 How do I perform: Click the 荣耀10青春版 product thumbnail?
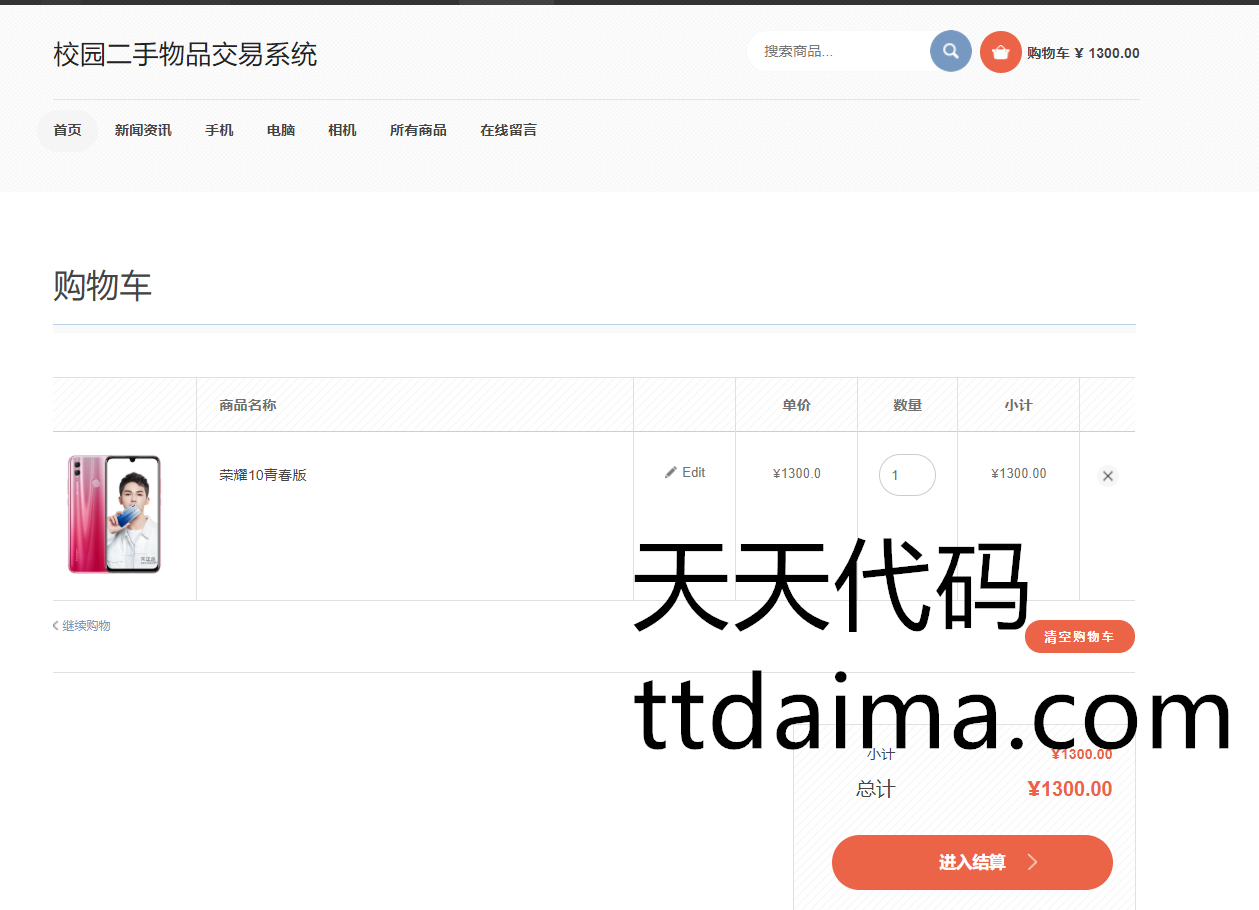click(x=114, y=514)
